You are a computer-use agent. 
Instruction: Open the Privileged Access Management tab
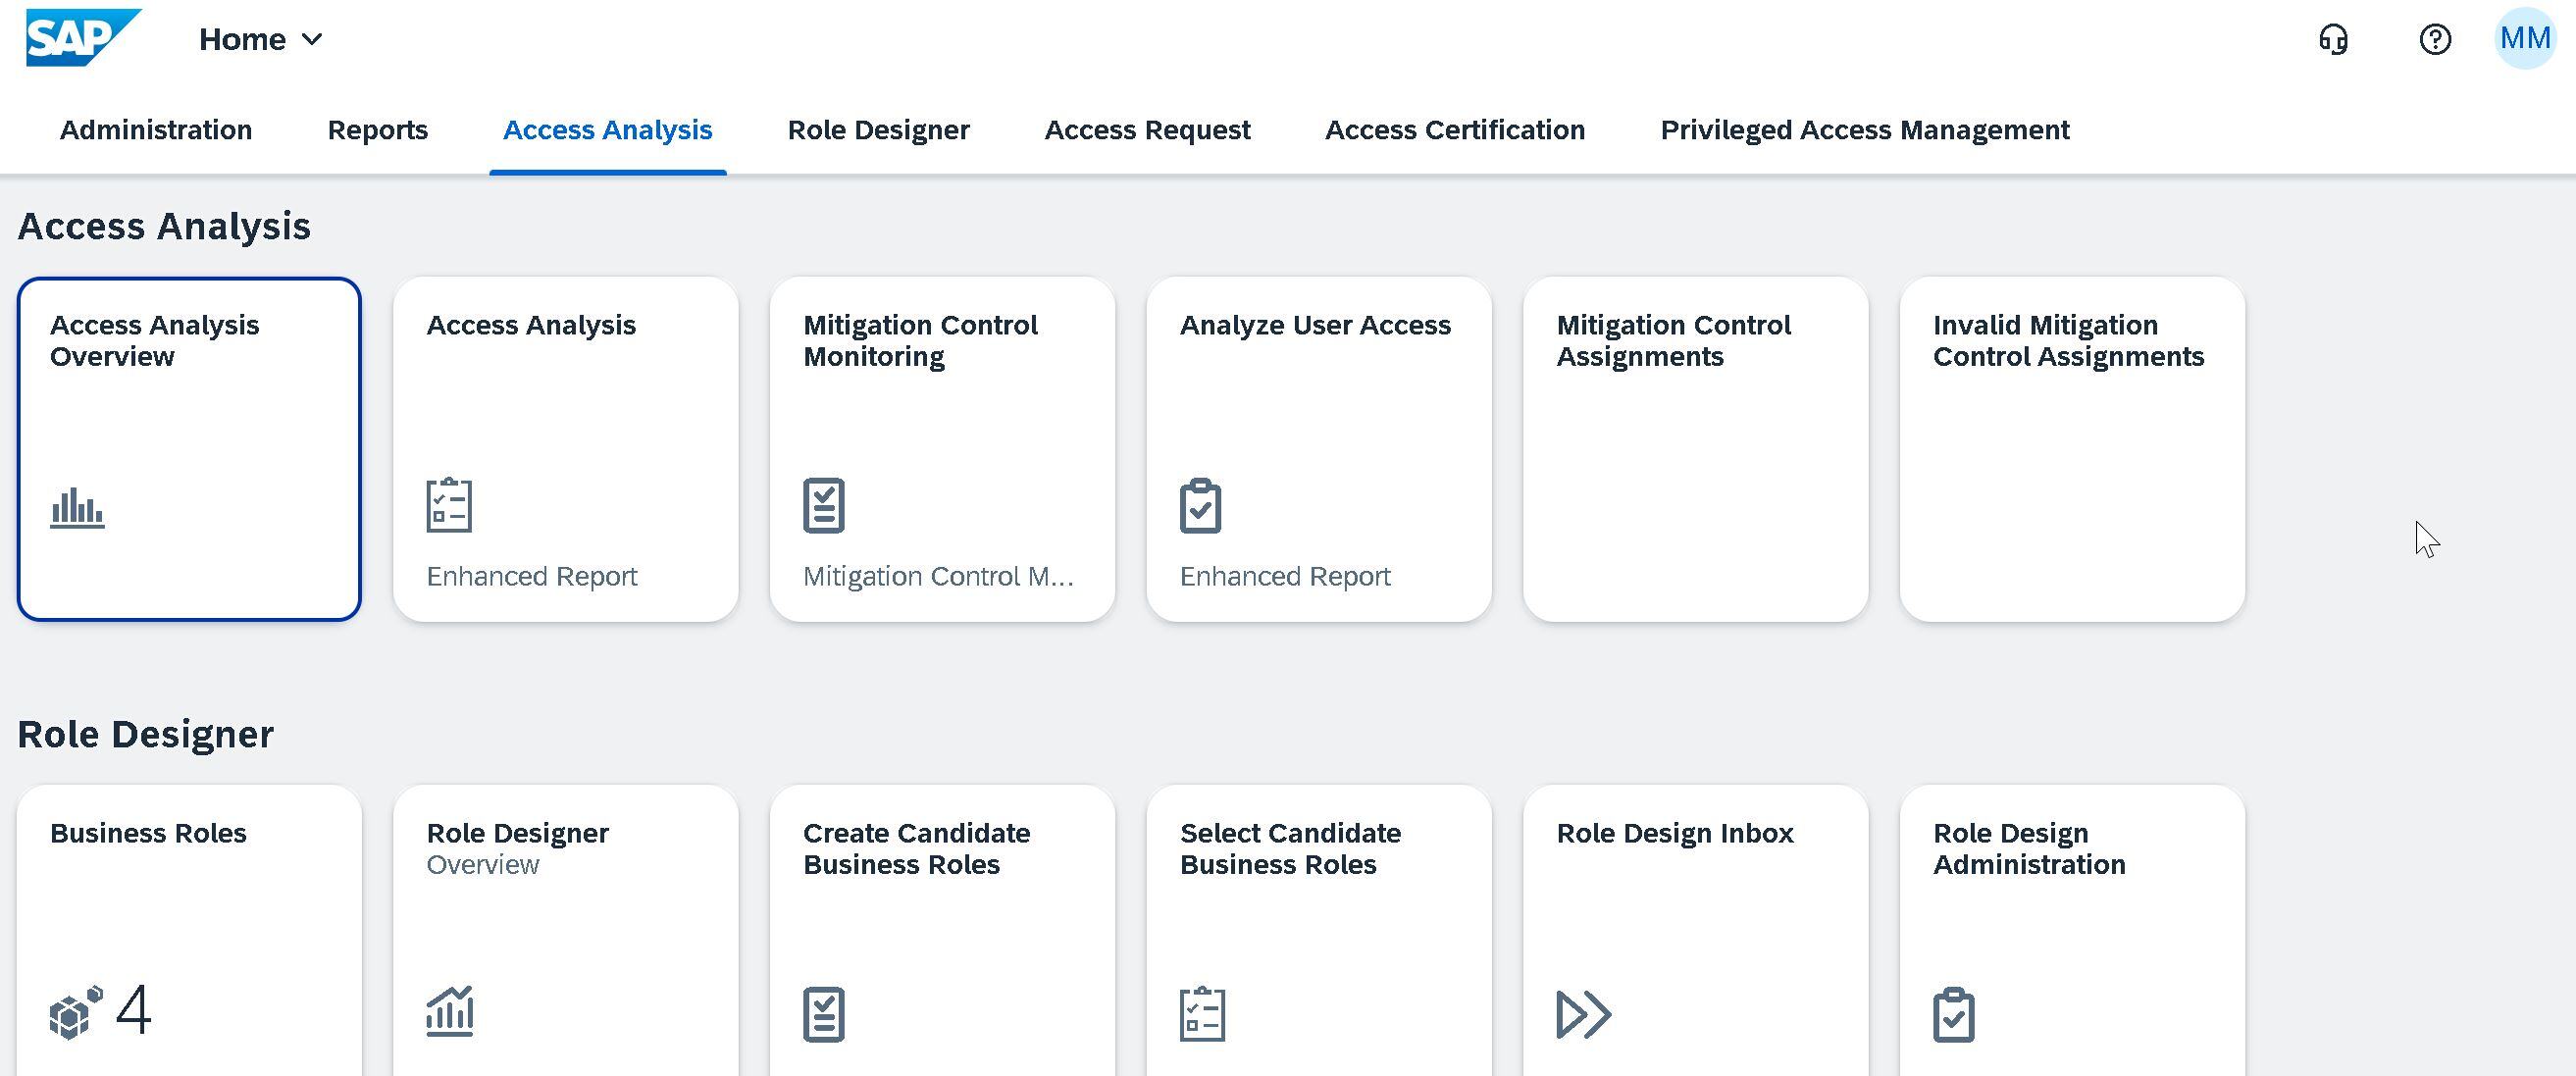(x=1865, y=130)
